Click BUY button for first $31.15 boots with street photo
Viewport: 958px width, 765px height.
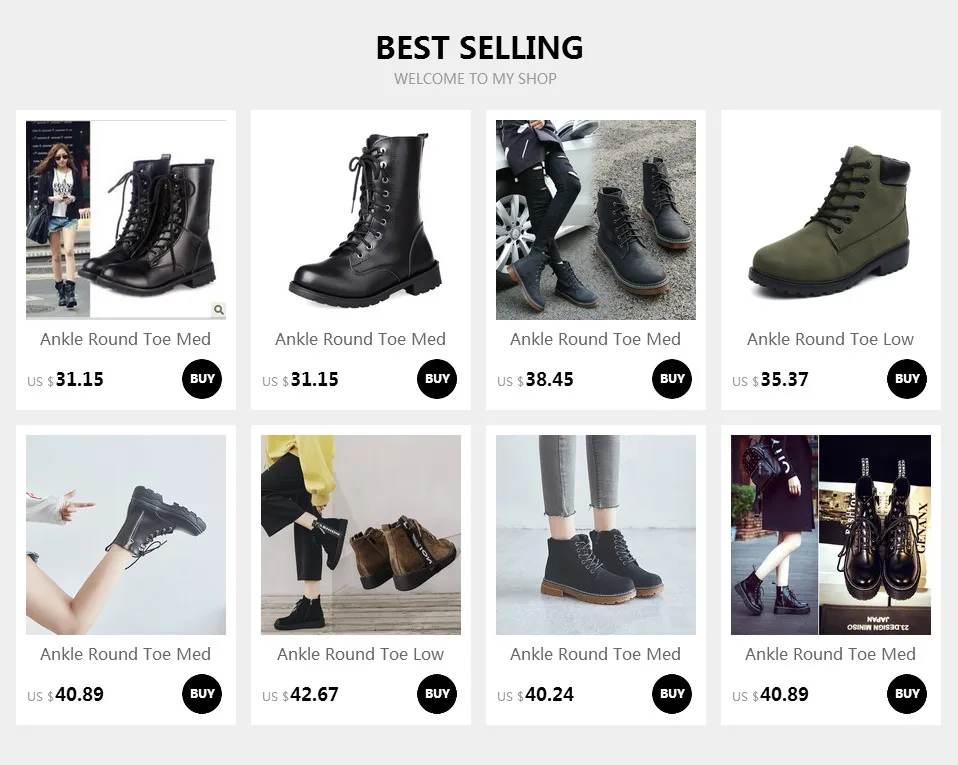202,379
